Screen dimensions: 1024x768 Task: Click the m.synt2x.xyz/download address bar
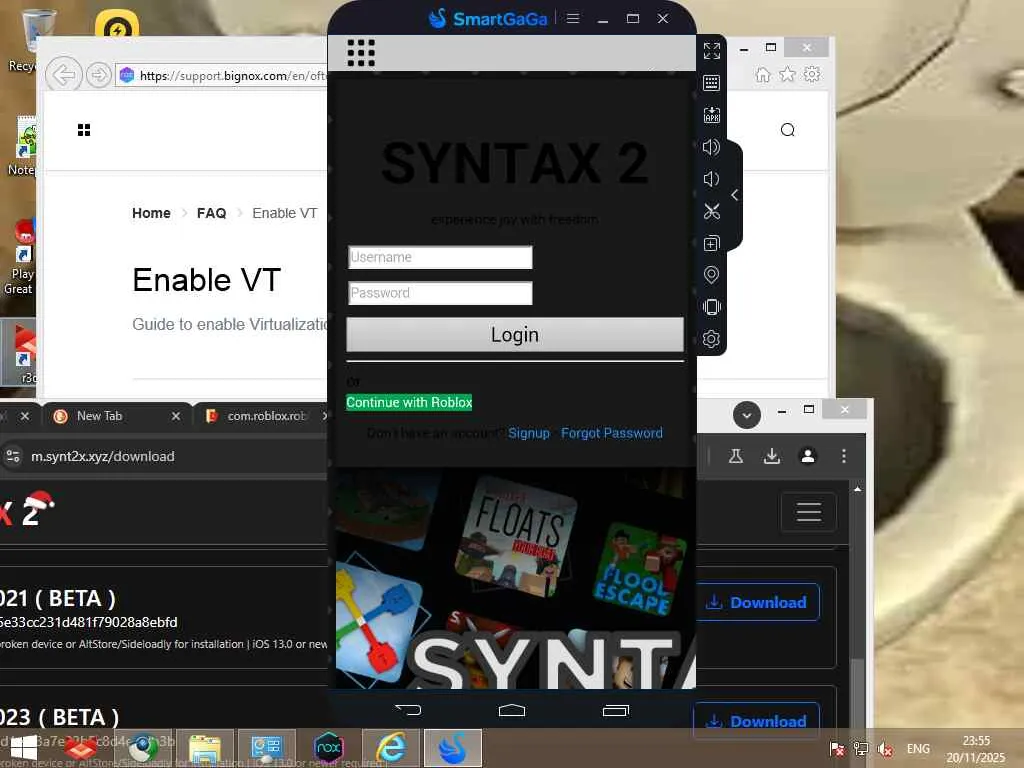point(103,456)
